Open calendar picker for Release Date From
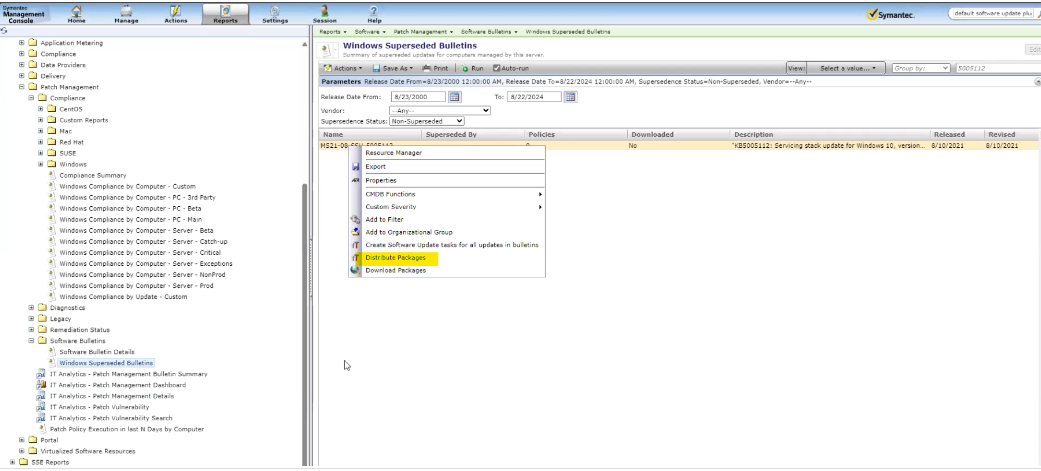 454,97
